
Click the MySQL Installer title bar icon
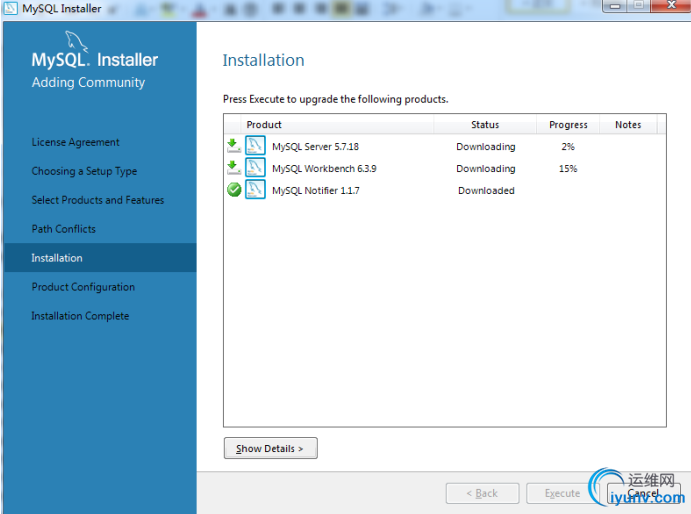[10, 8]
